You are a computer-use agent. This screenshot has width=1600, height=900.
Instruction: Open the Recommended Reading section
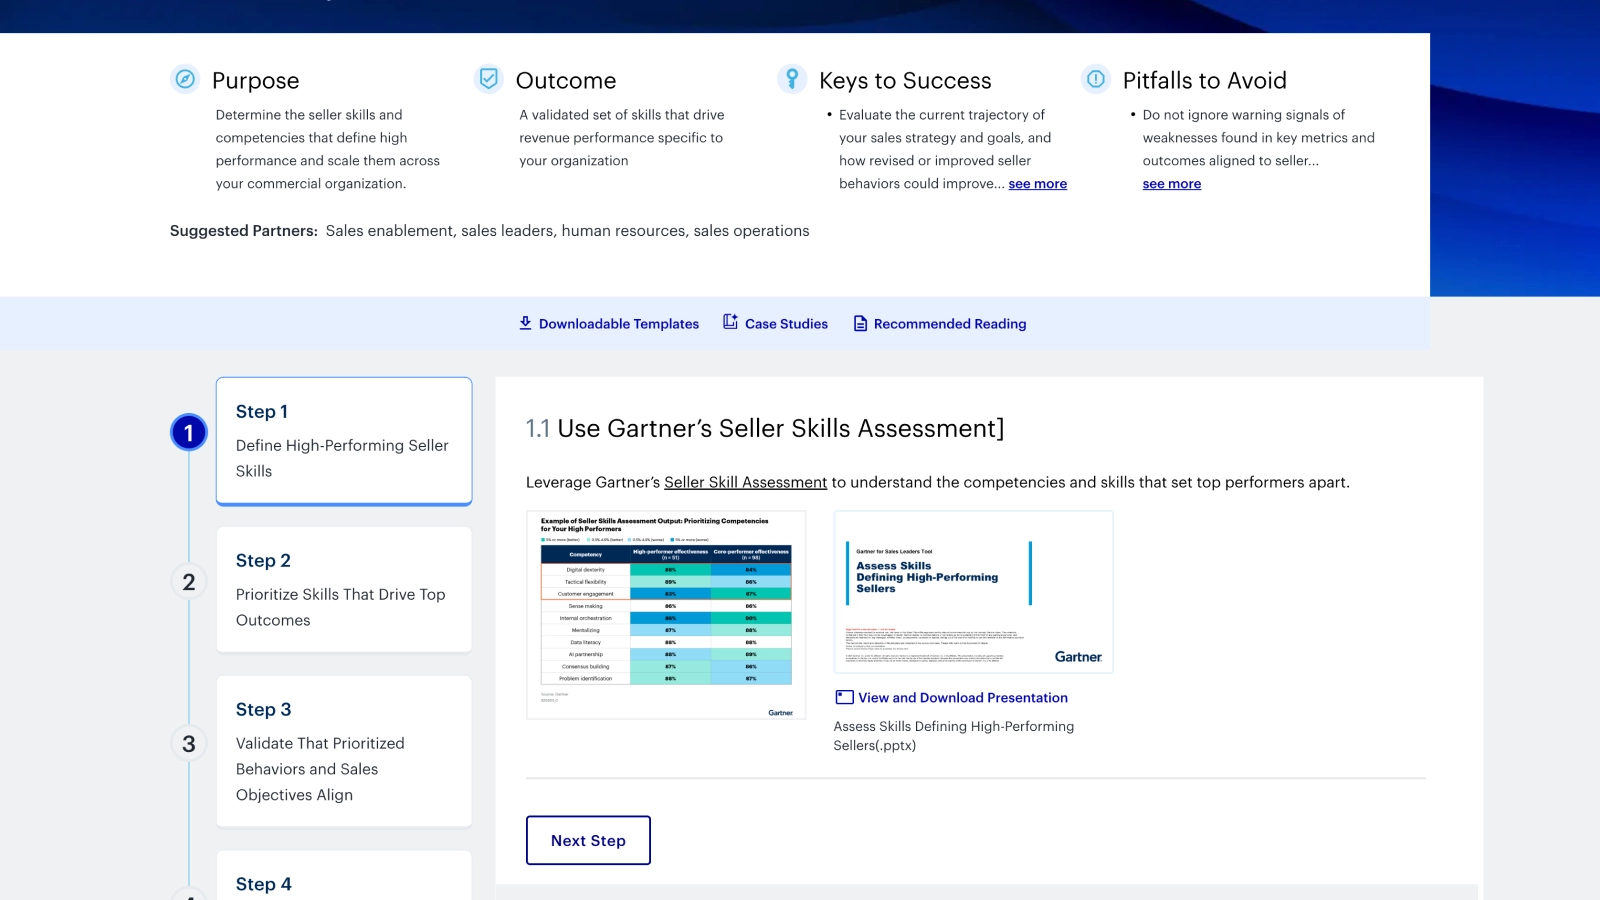949,323
